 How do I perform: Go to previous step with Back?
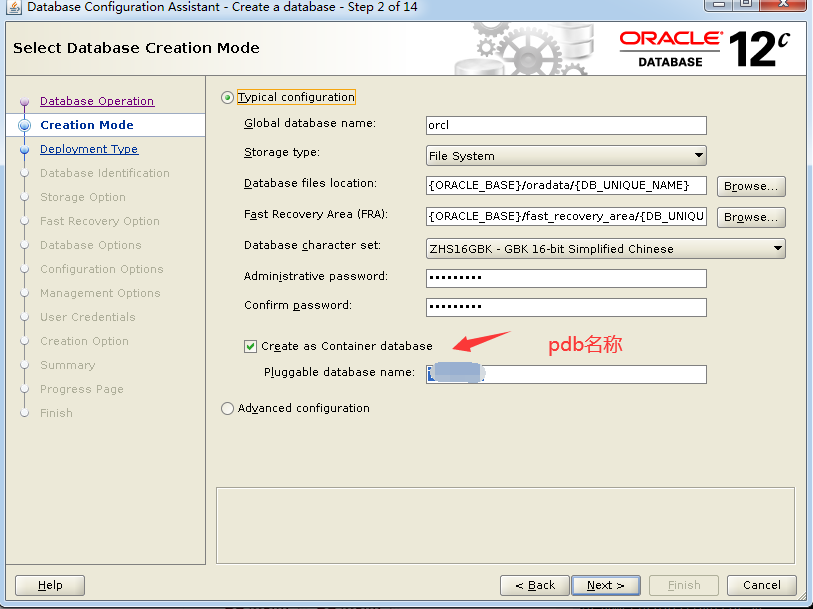coord(535,585)
